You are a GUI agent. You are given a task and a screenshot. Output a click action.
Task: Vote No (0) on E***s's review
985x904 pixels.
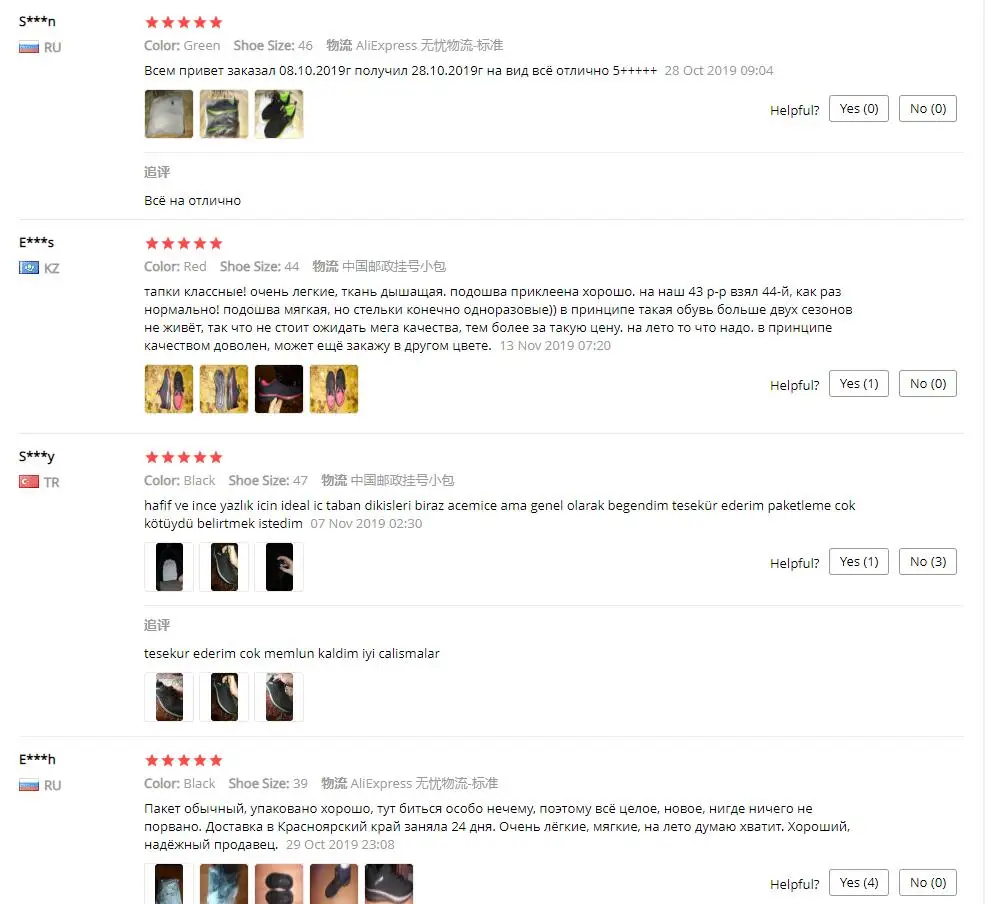pyautogui.click(x=928, y=384)
